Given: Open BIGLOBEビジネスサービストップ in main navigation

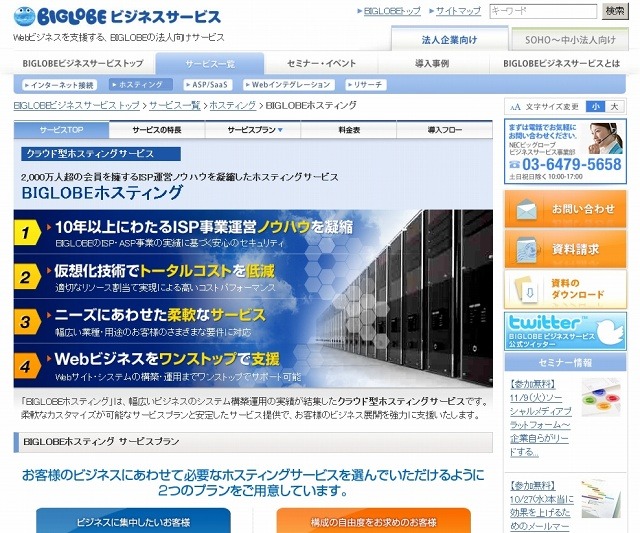Looking at the screenshot, I should coord(83,63).
